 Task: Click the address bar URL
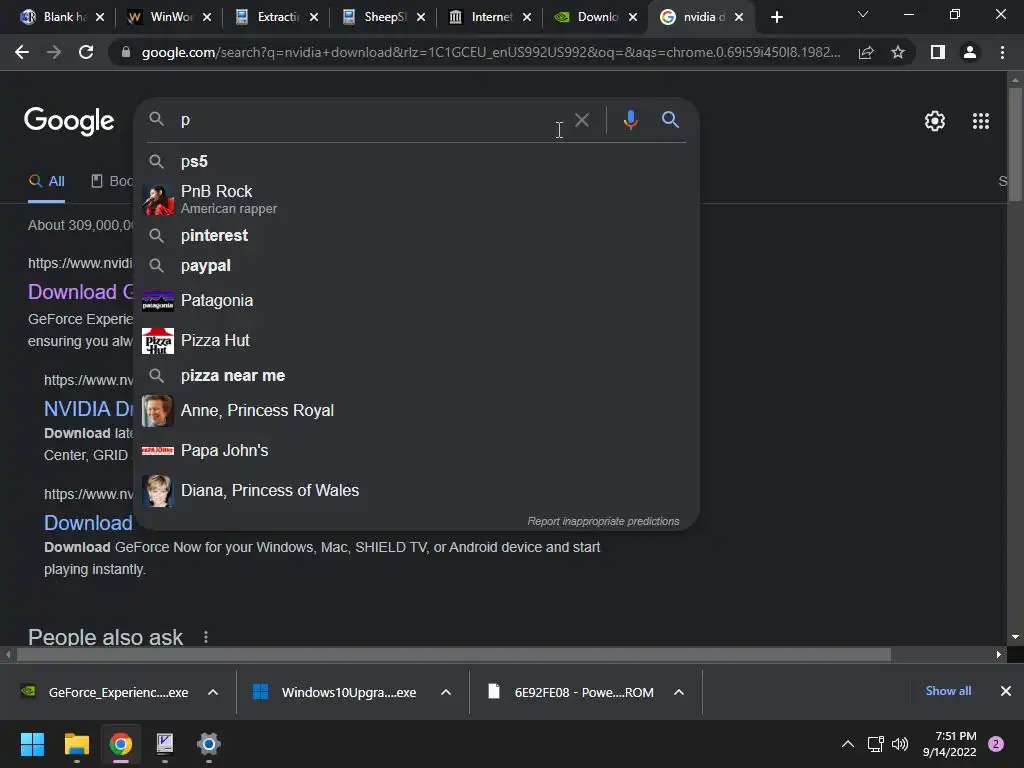[490, 52]
